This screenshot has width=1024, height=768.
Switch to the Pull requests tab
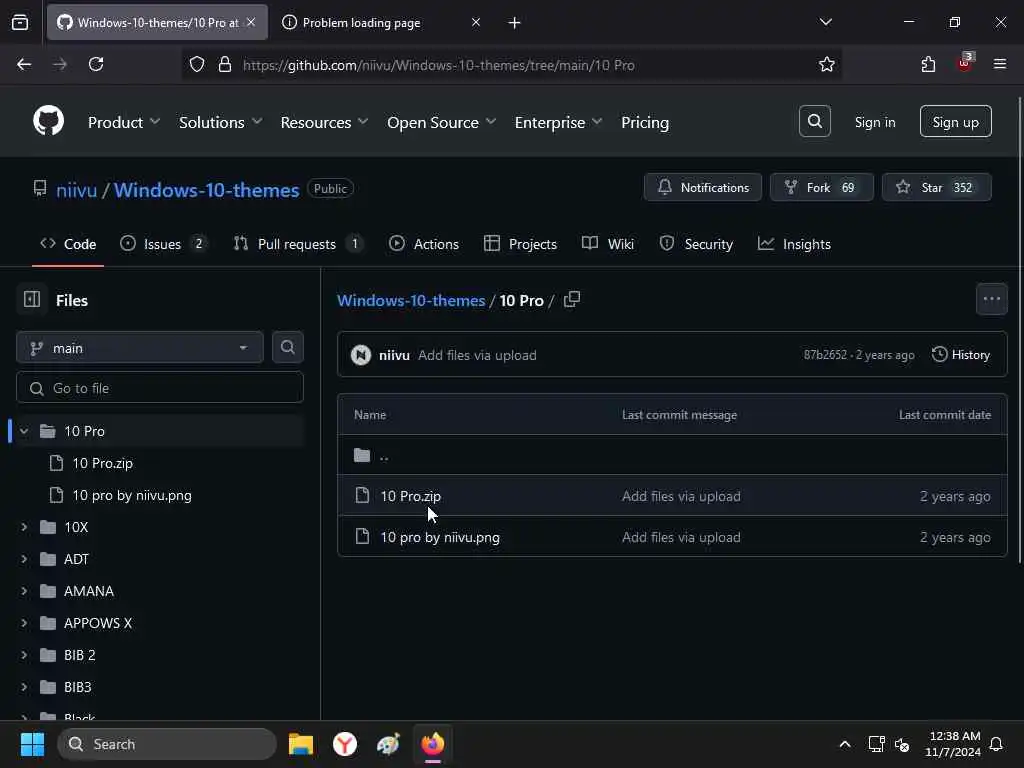tap(298, 244)
